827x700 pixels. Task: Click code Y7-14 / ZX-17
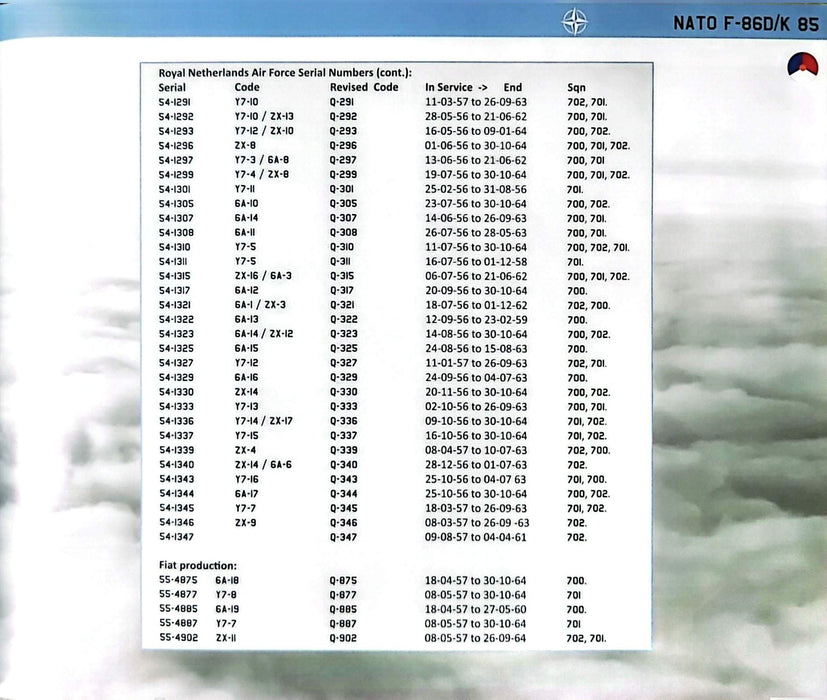click(x=264, y=421)
